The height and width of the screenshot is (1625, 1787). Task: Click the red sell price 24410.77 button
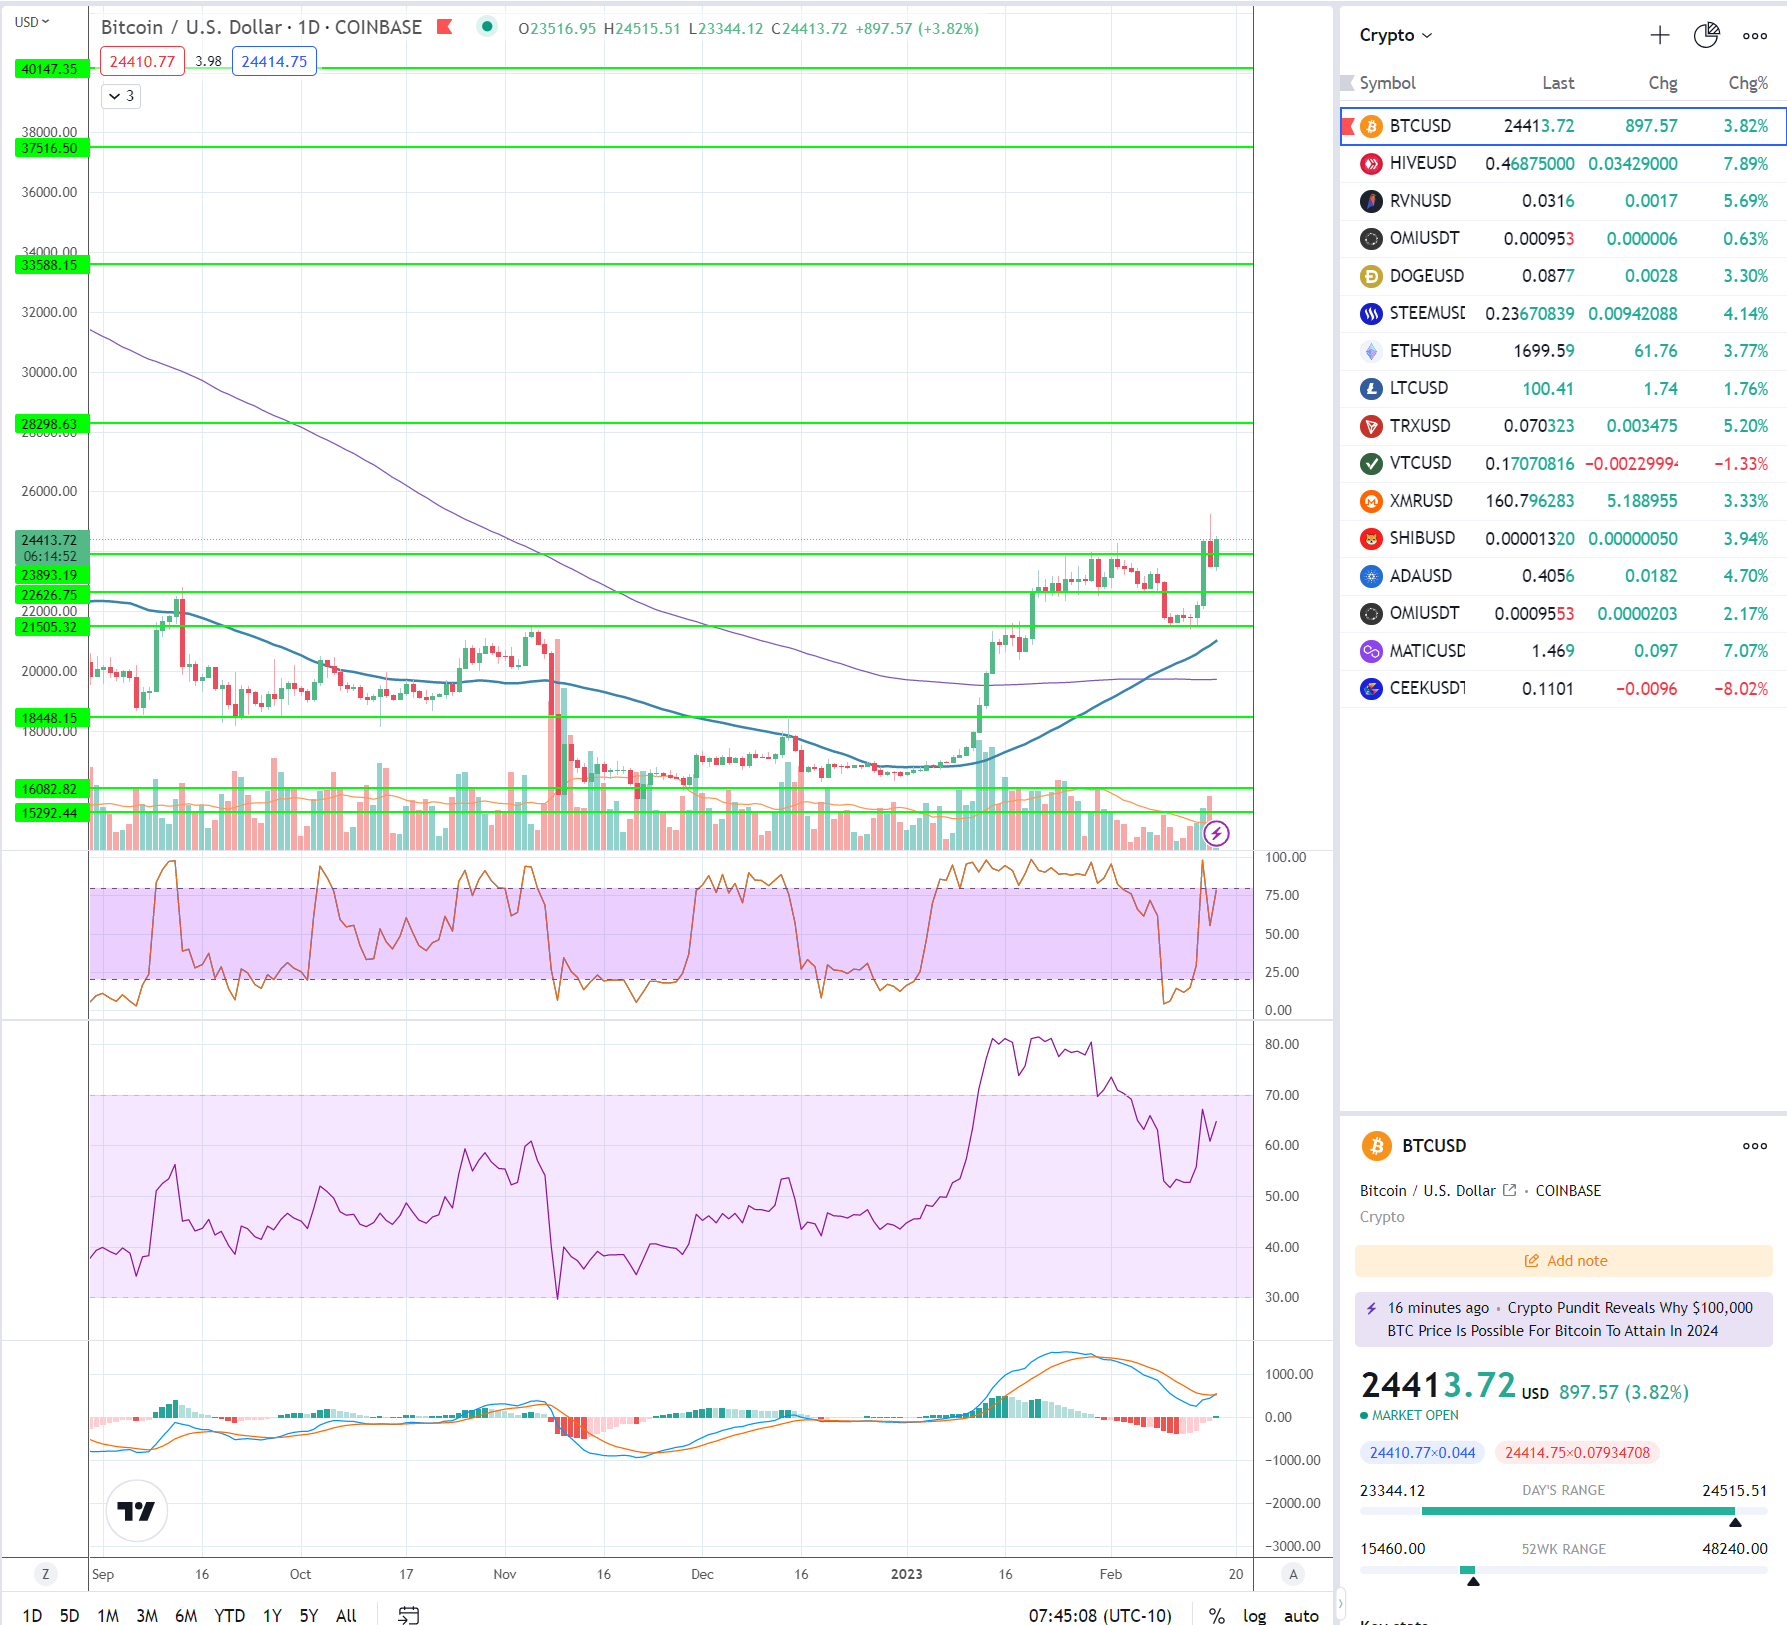[x=142, y=61]
